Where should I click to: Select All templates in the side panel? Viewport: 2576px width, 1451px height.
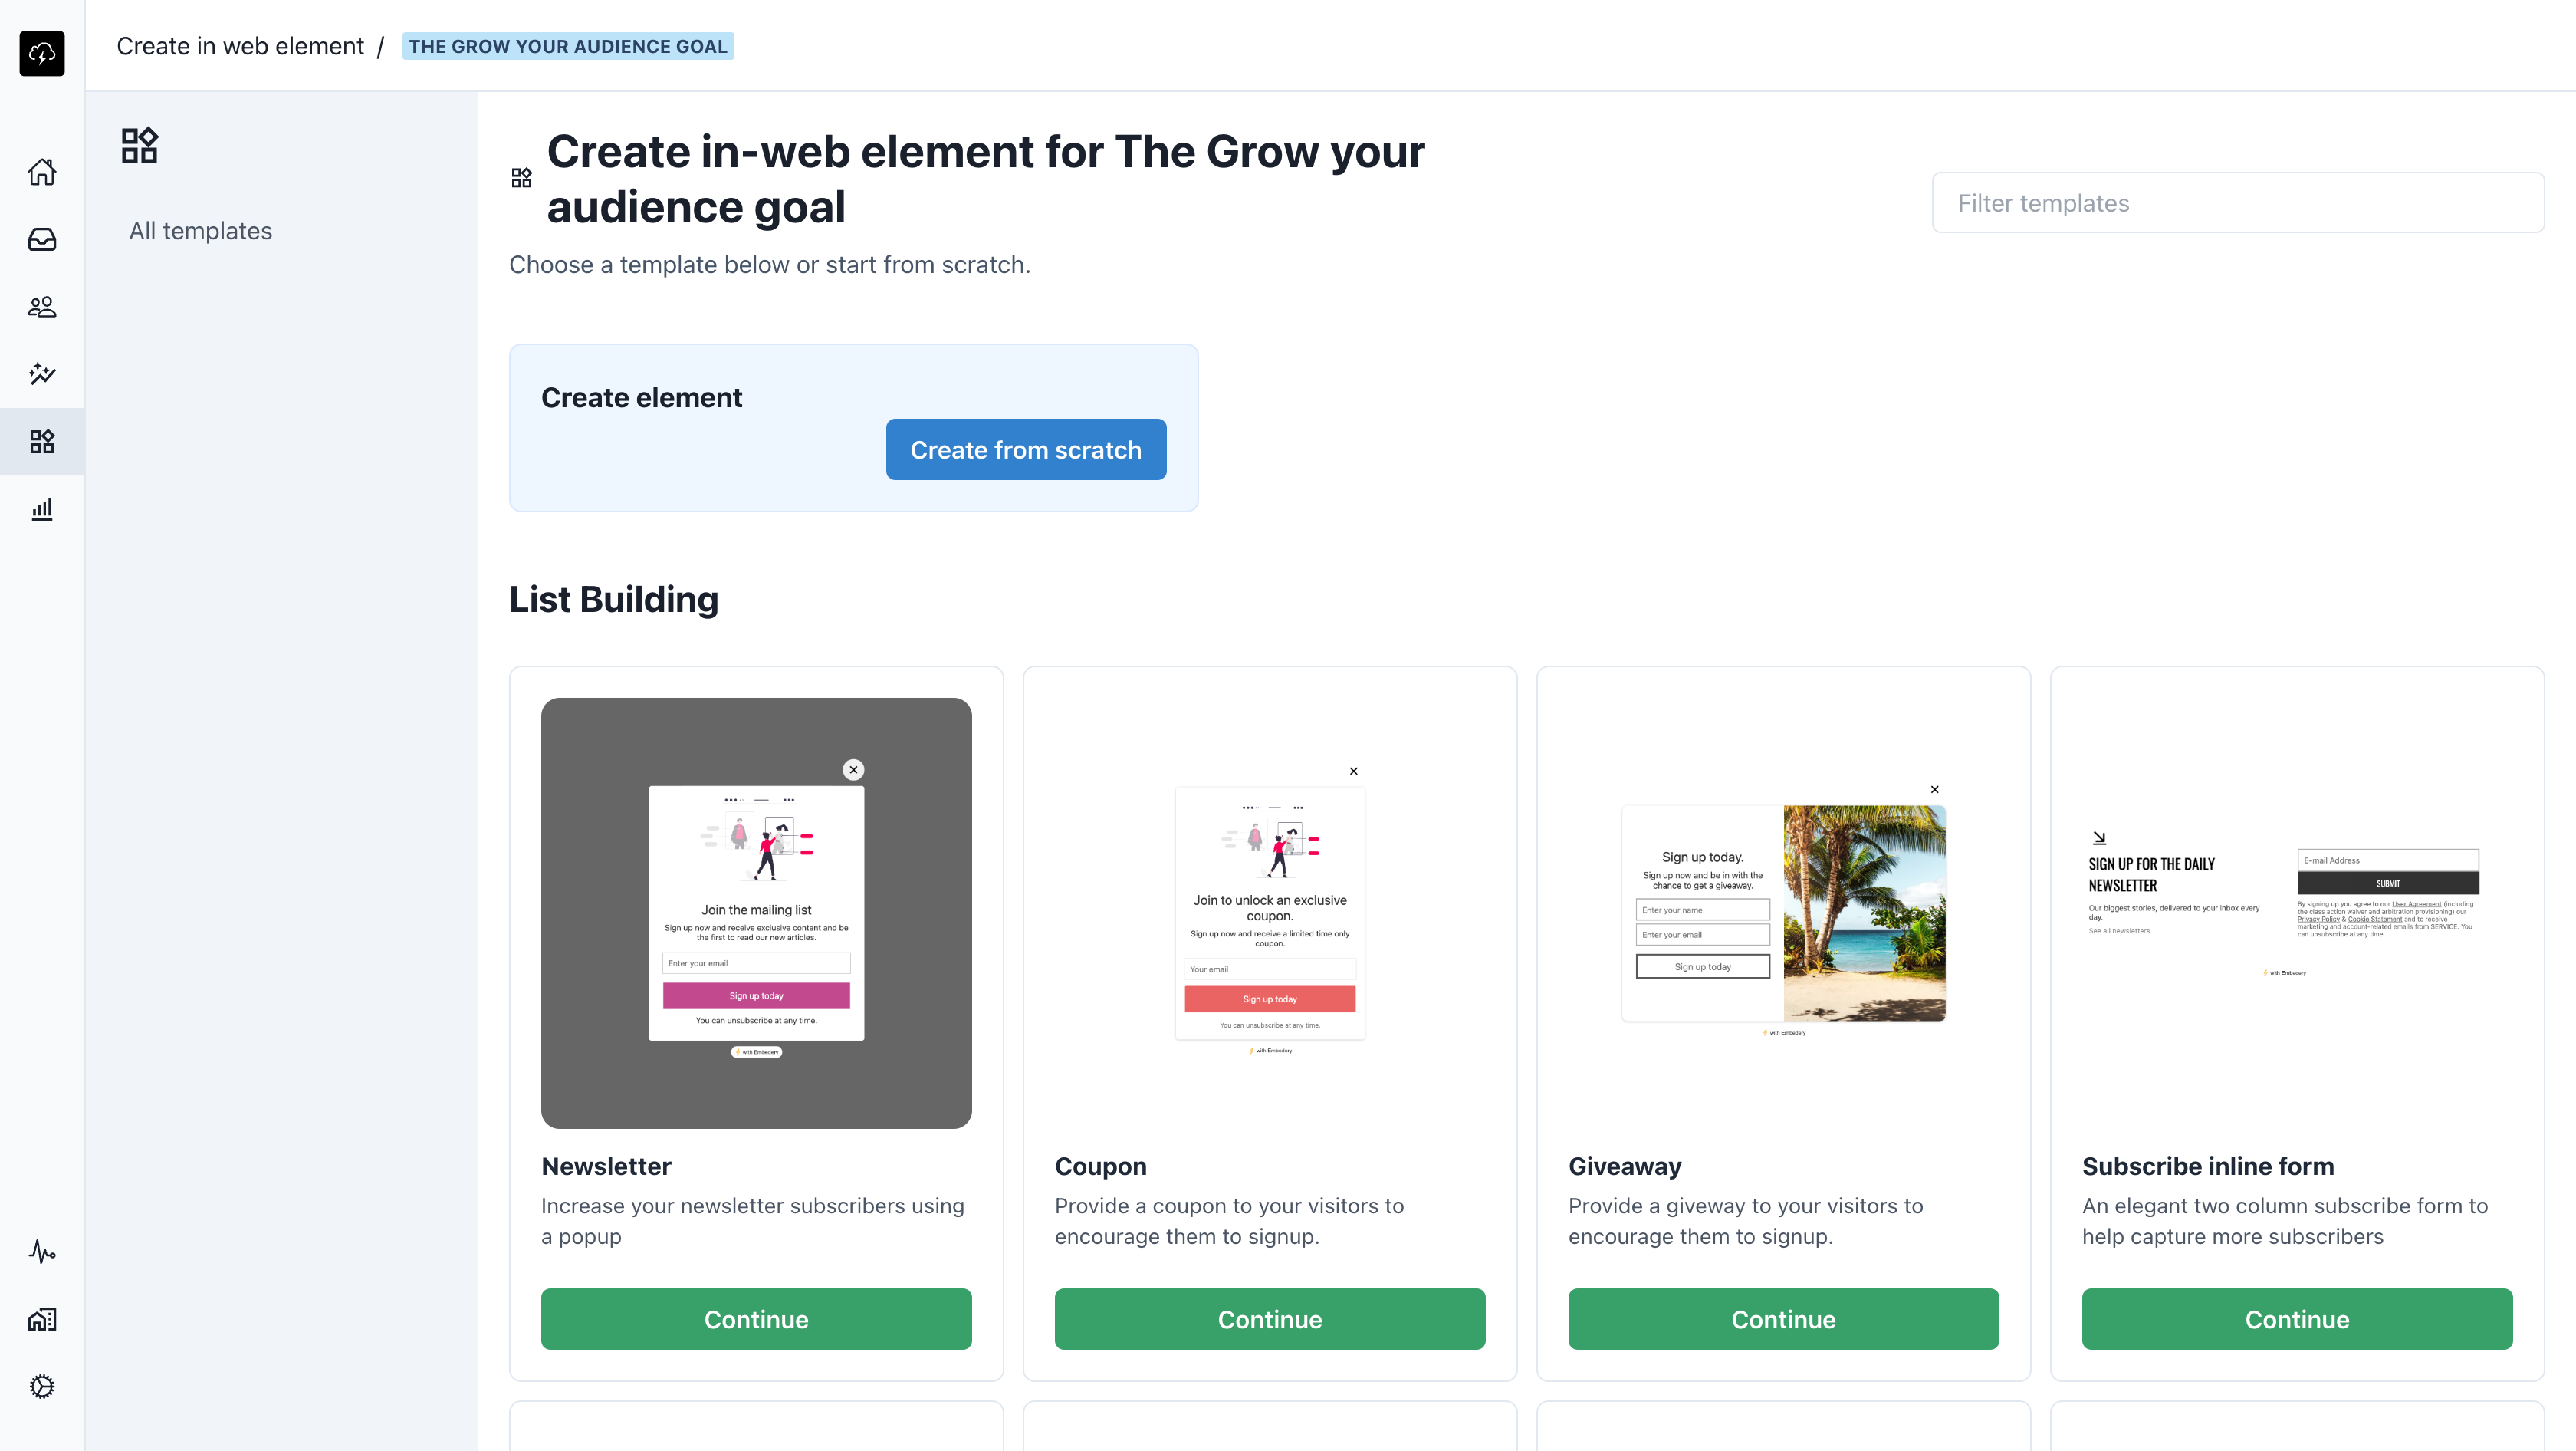coord(200,231)
